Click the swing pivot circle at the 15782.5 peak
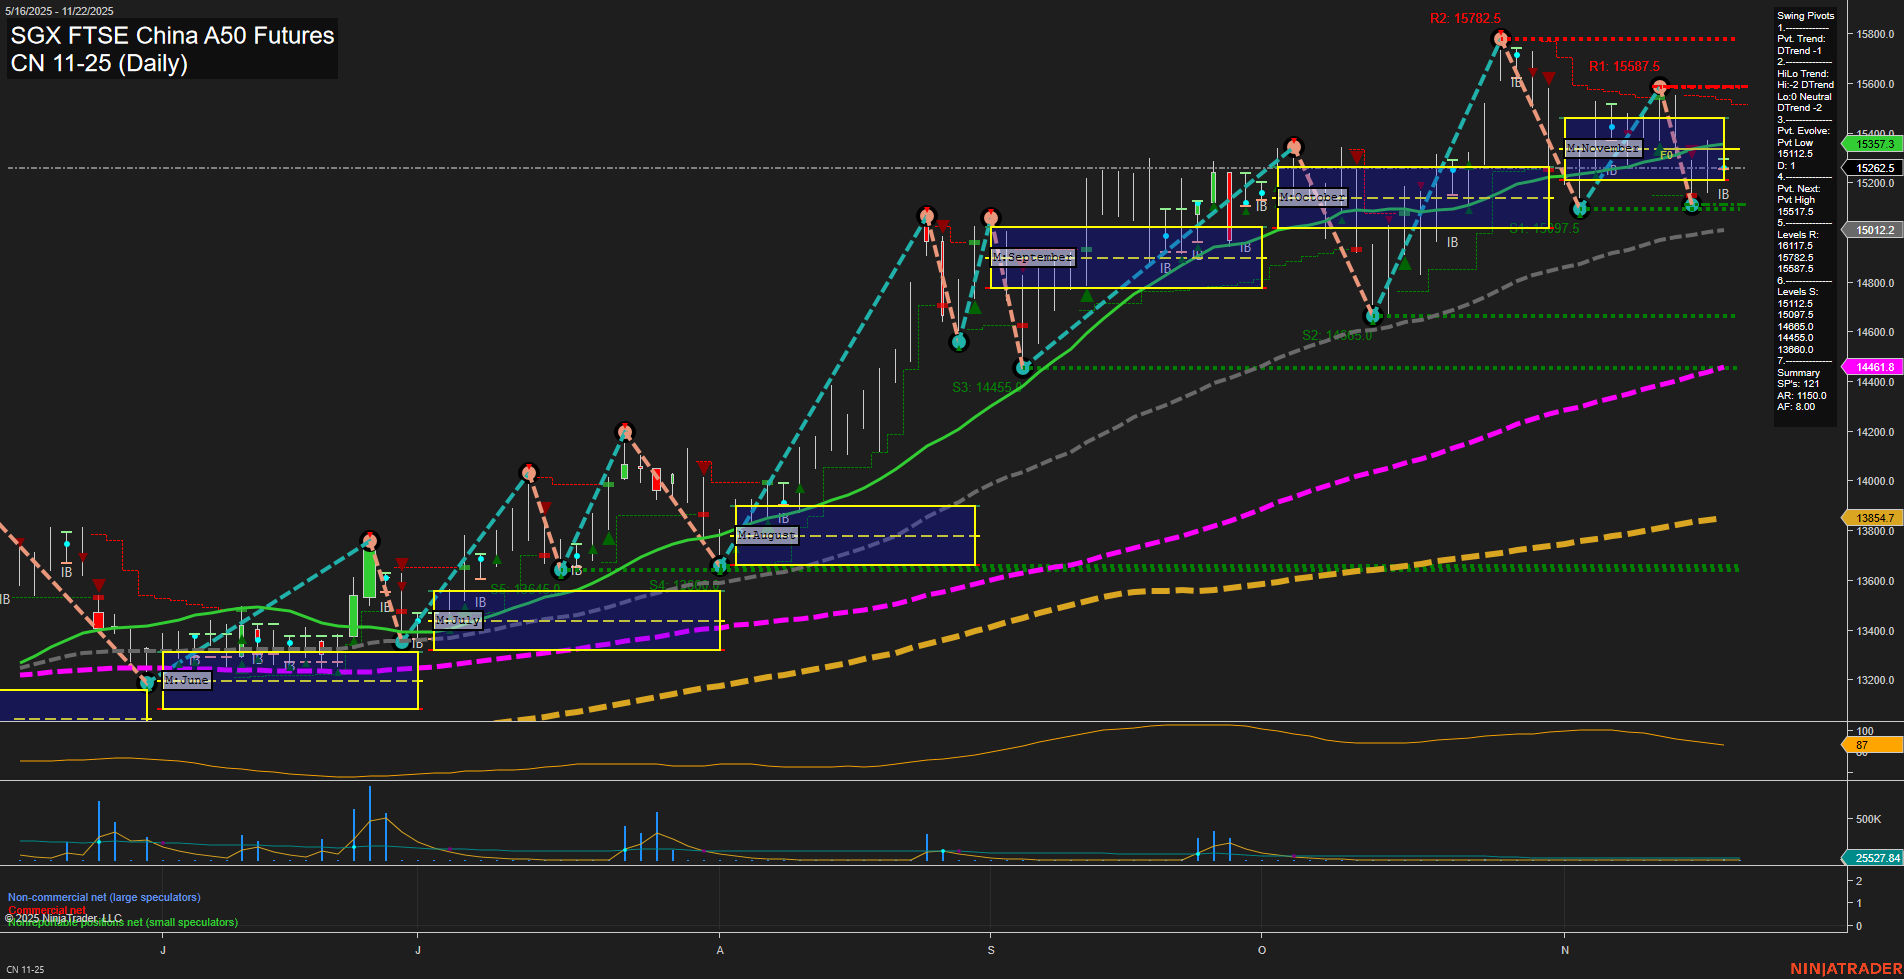Image resolution: width=1904 pixels, height=979 pixels. coord(1499,37)
